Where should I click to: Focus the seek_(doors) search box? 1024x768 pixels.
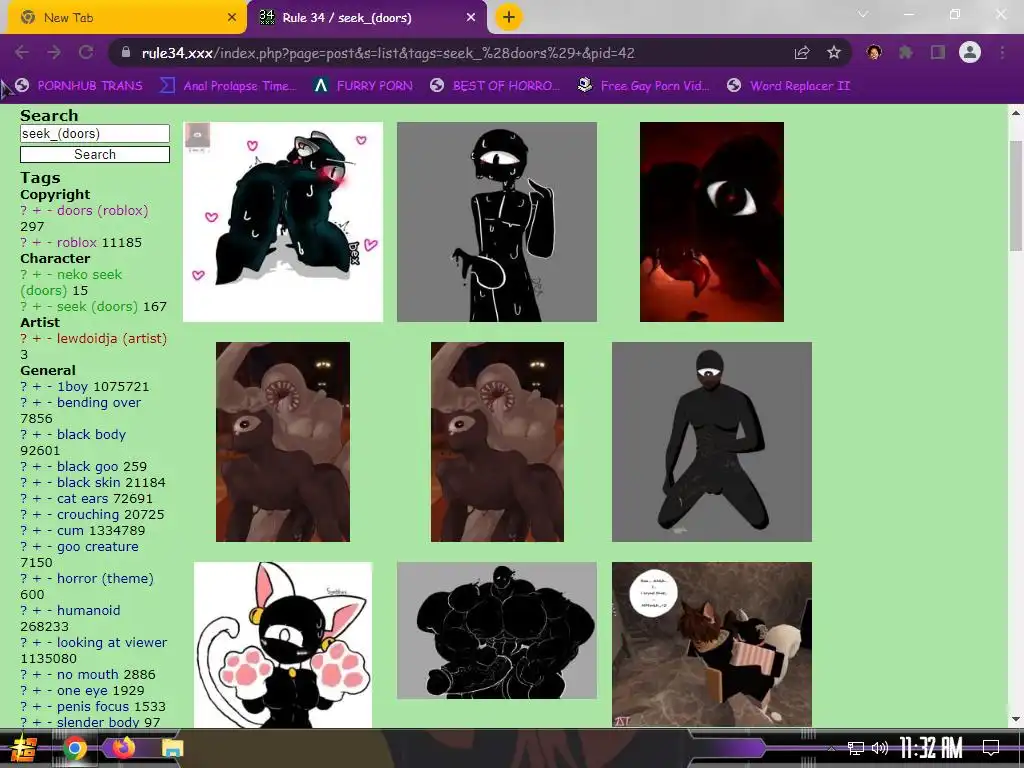pos(95,133)
